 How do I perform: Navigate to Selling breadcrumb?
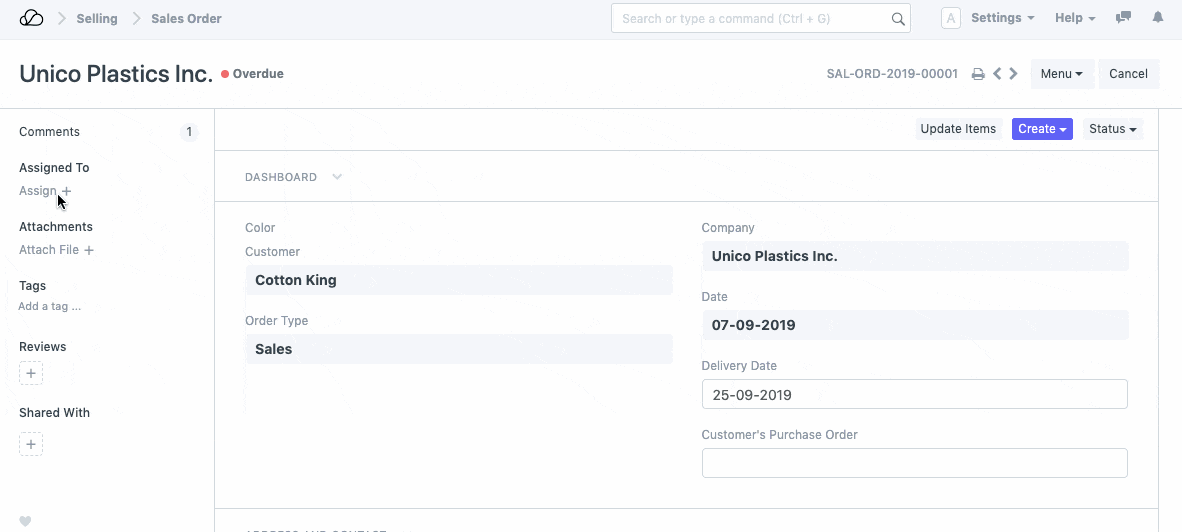coord(97,18)
